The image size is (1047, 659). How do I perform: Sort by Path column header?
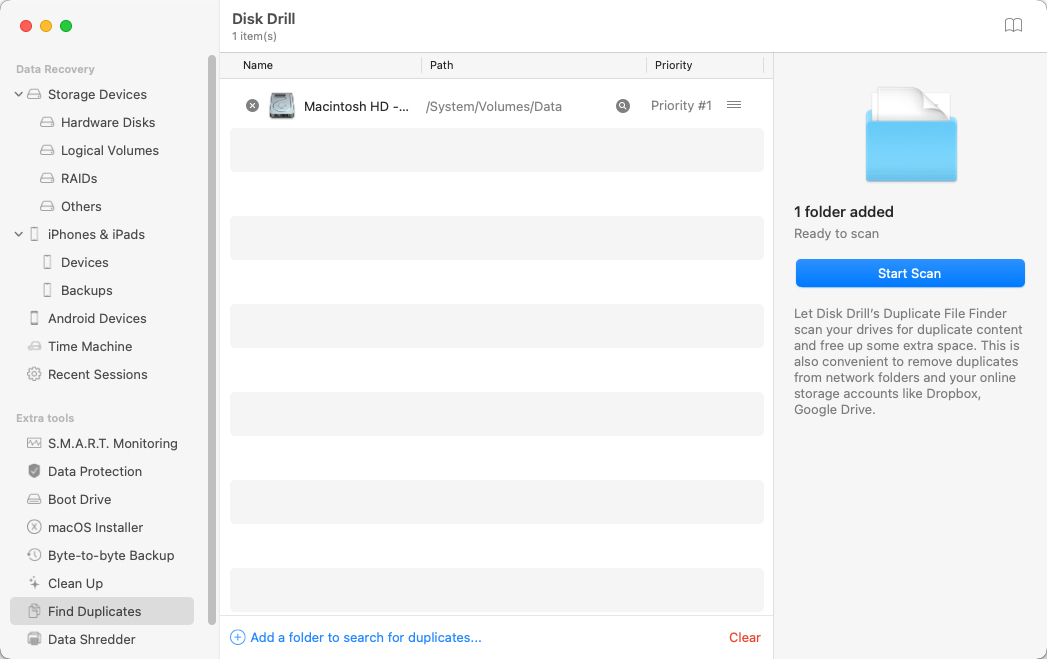[441, 65]
